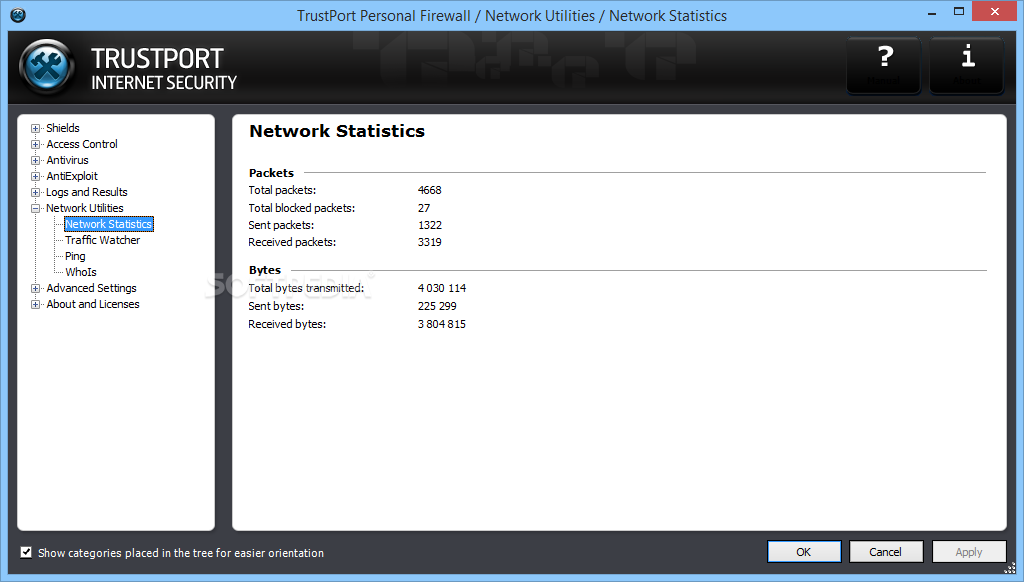
Task: Click the Bytes section header
Action: (264, 270)
